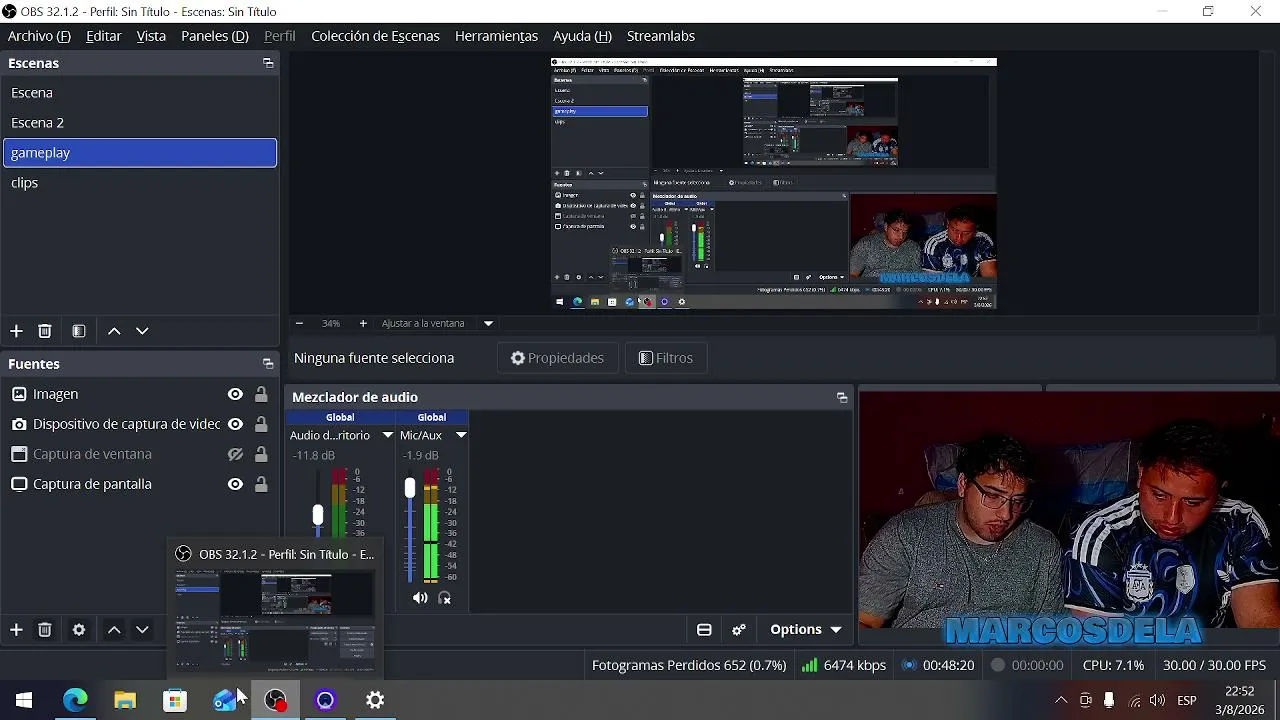The image size is (1280, 720).
Task: Open the Streamlabs menu
Action: point(660,36)
